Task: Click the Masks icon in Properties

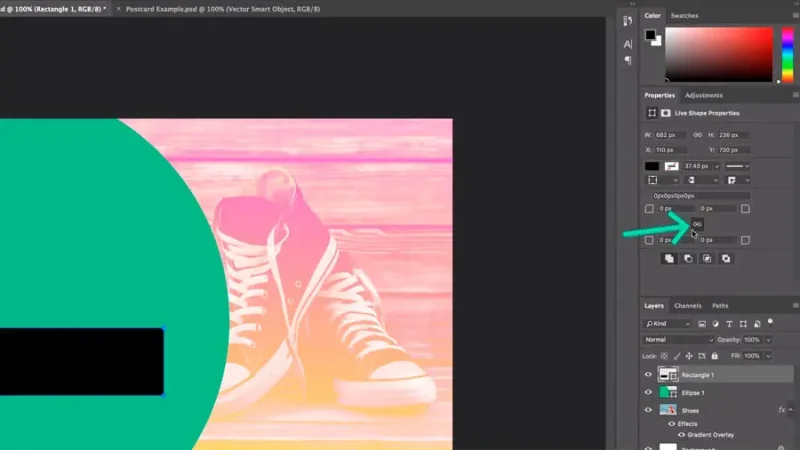Action: [x=666, y=113]
